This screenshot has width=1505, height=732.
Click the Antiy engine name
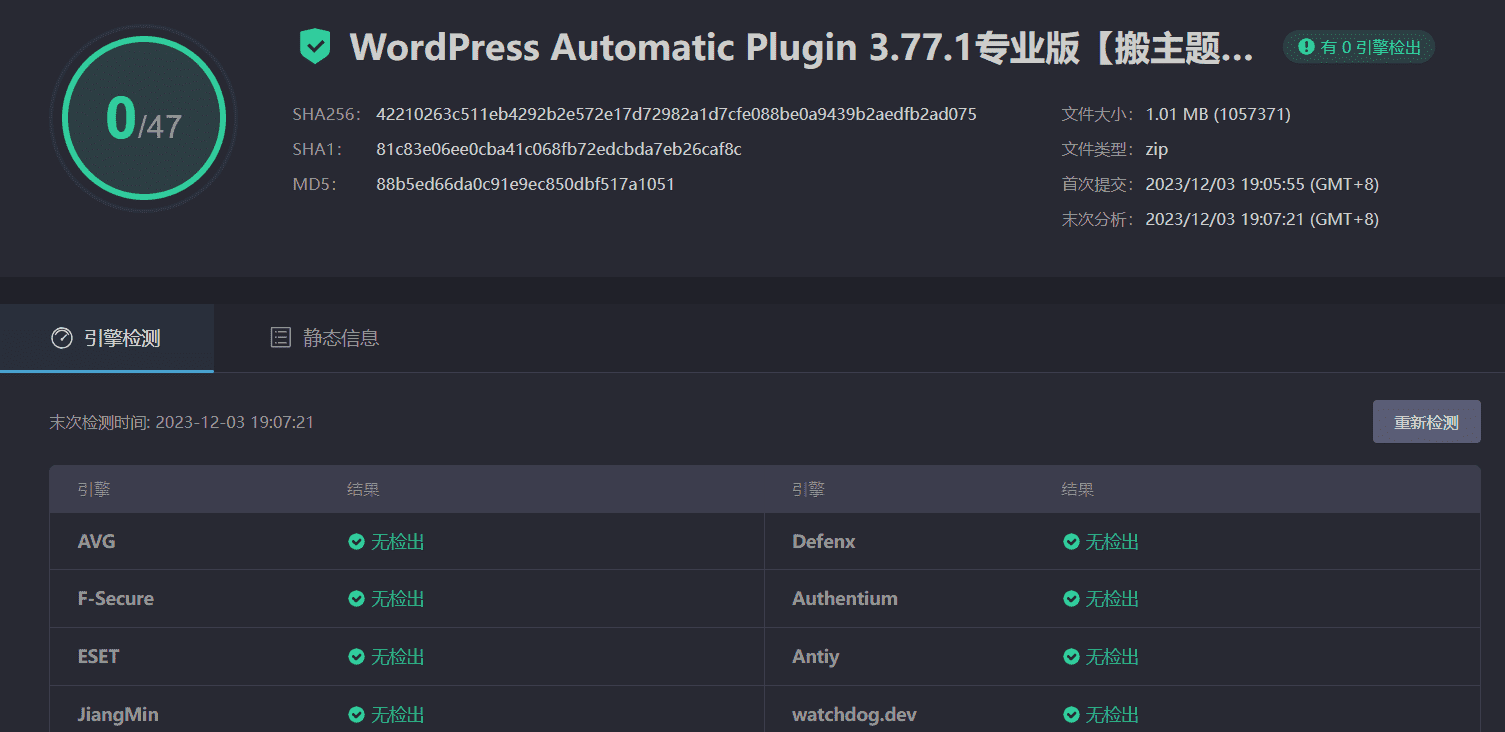(x=816, y=657)
